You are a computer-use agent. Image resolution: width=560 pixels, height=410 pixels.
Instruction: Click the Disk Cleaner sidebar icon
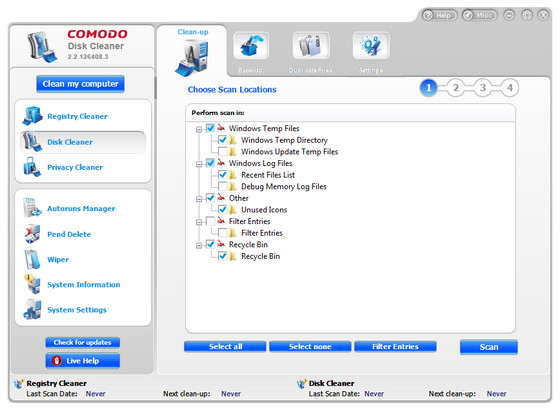coord(31,141)
